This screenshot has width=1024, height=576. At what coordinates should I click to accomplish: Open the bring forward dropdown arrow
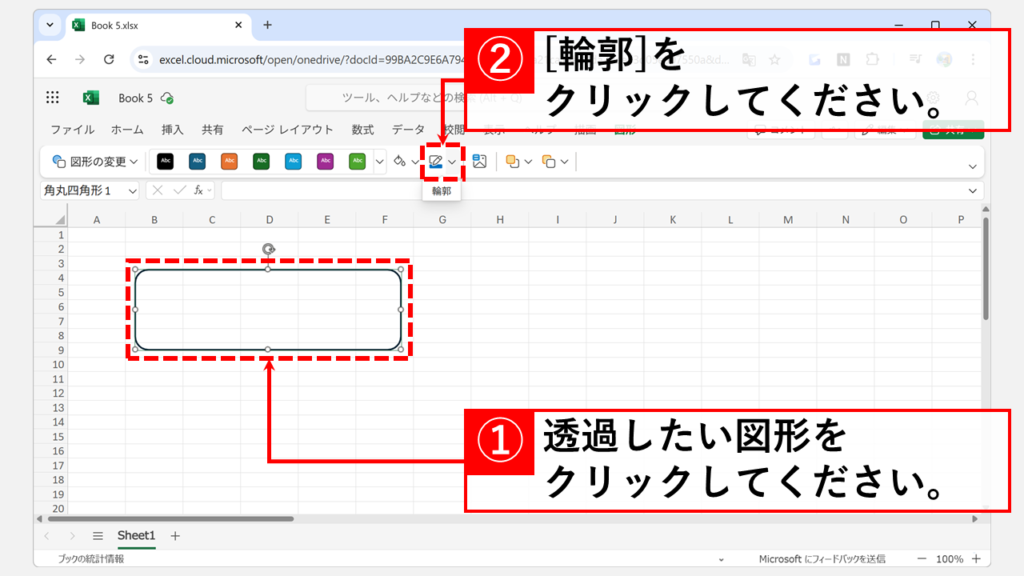pos(528,161)
